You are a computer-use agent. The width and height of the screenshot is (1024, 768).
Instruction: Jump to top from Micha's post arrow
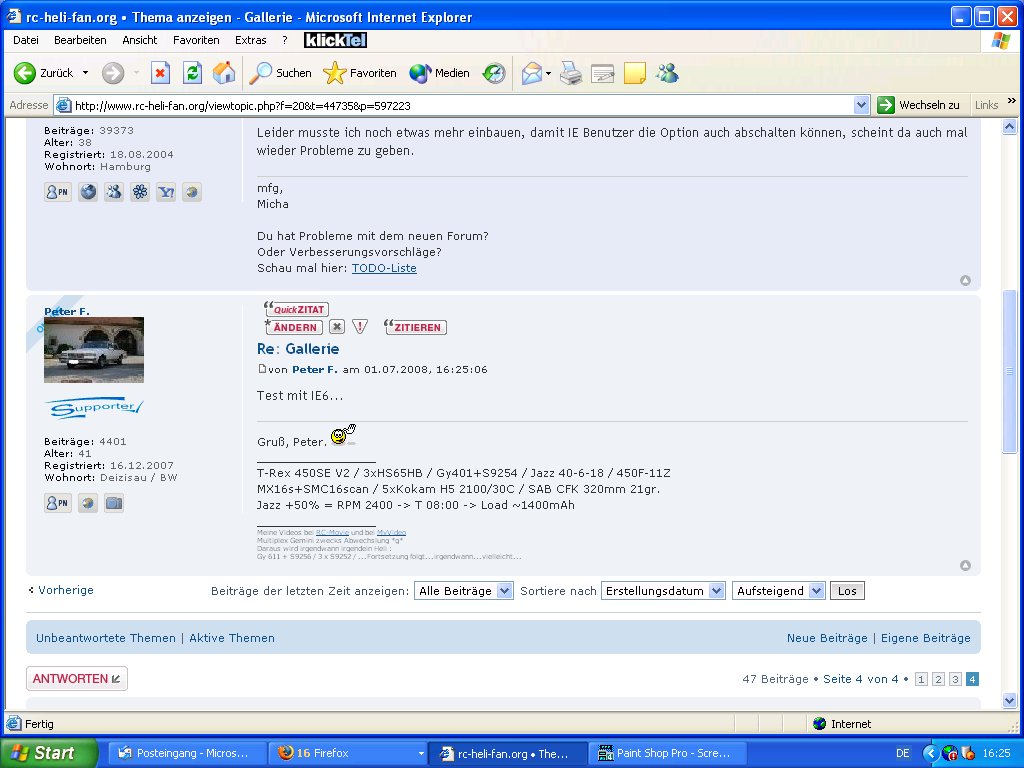coord(965,280)
